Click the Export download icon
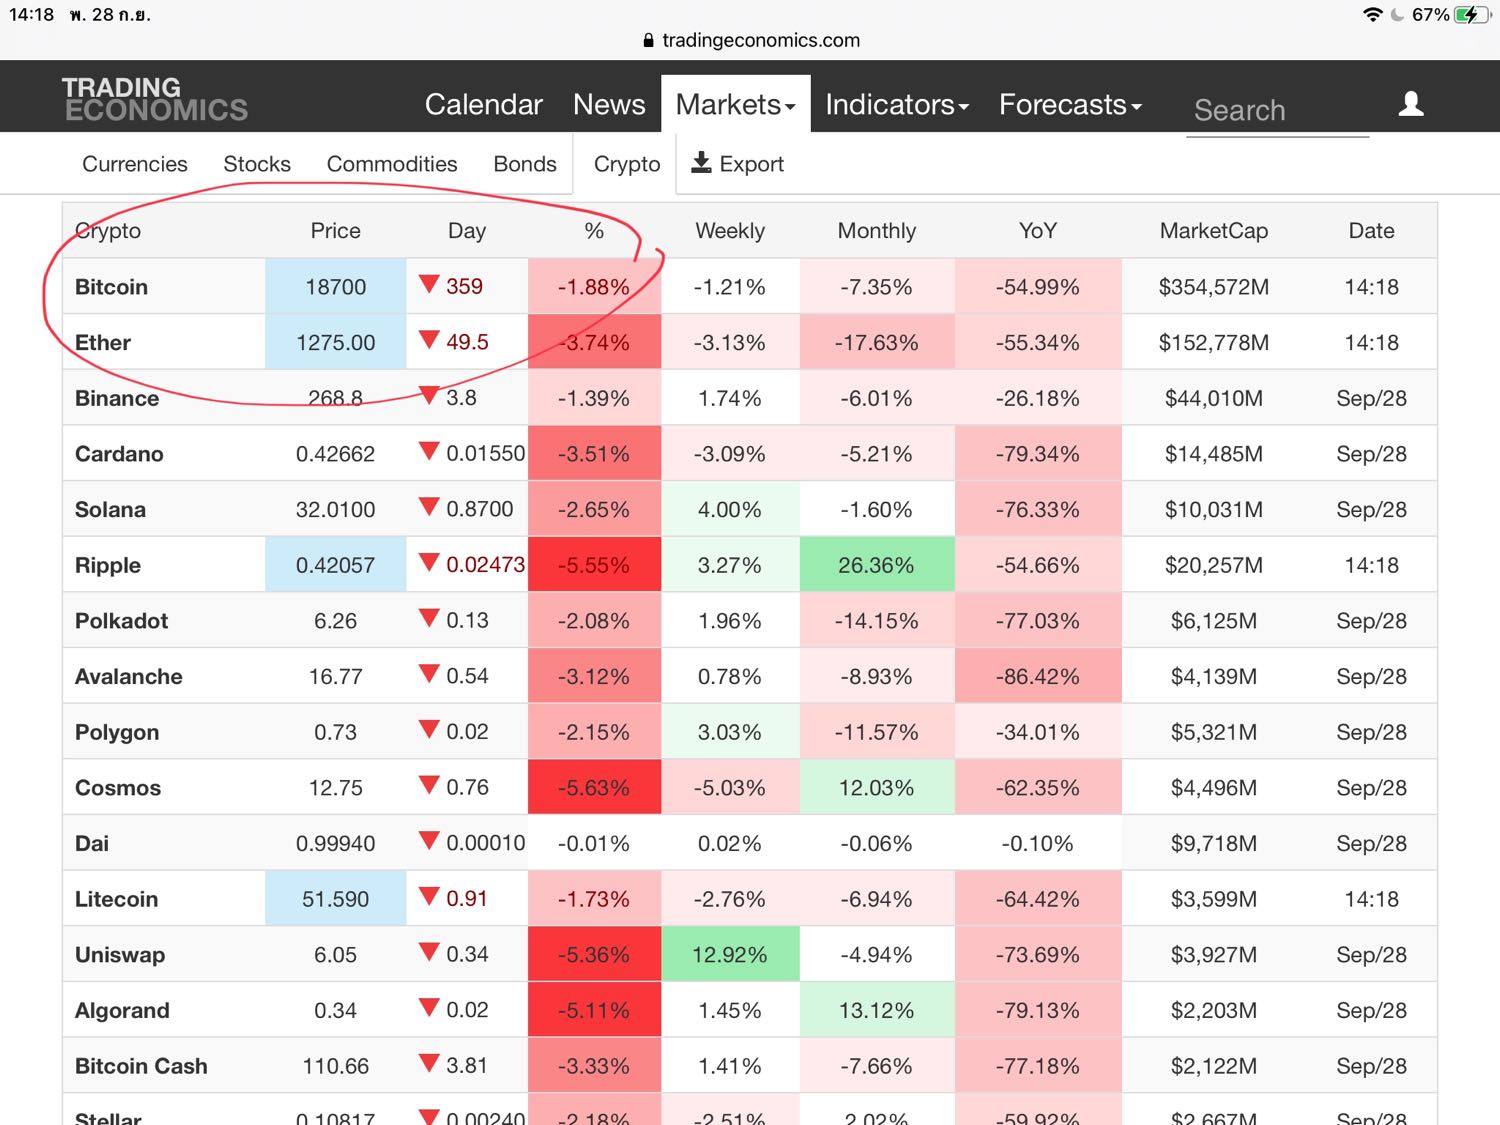Viewport: 1500px width, 1125px height. pos(702,163)
